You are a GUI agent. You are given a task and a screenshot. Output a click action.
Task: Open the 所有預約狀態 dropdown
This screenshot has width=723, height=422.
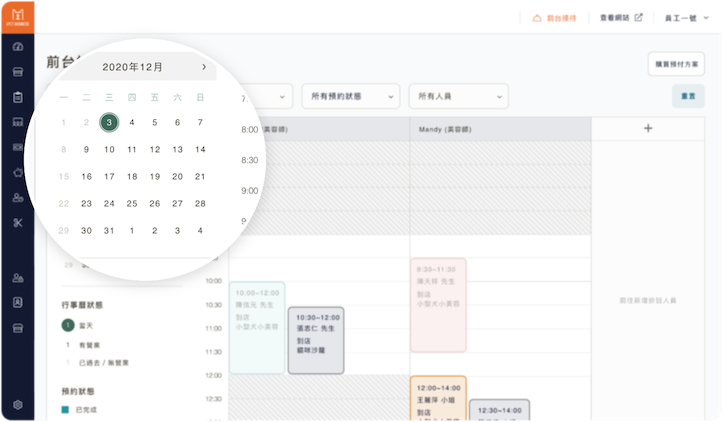351,96
